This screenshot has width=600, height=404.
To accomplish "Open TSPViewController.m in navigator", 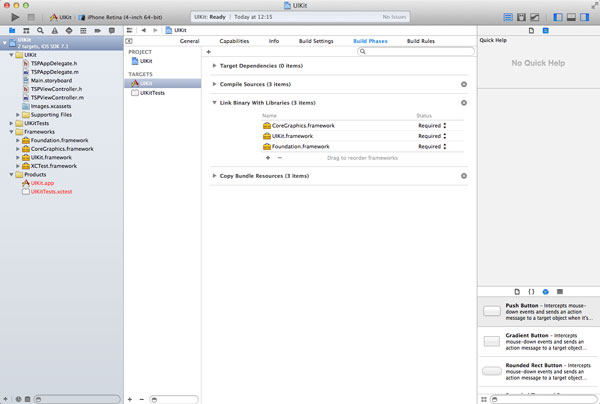I will tap(57, 98).
